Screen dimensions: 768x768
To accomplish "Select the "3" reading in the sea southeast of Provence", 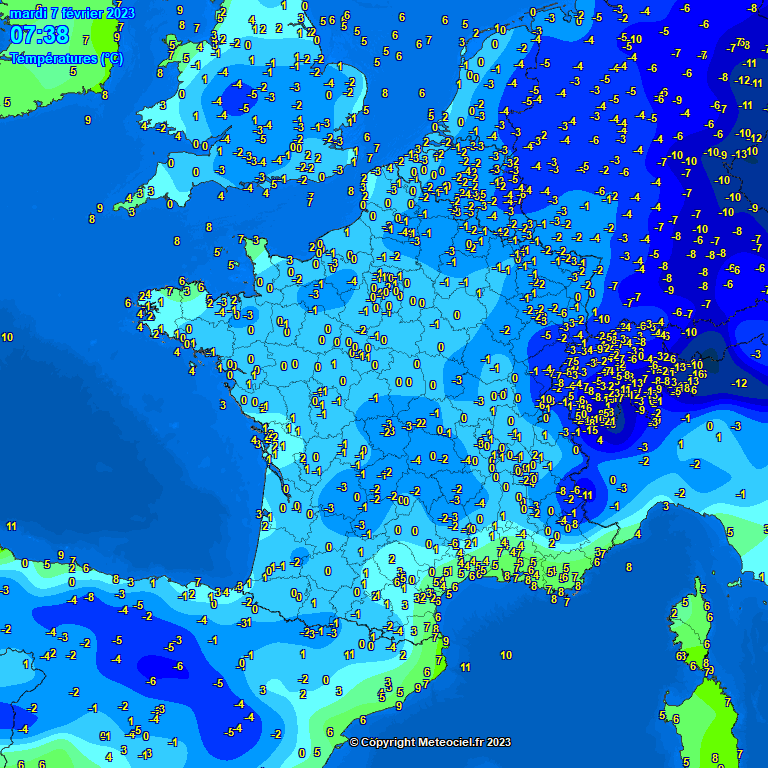I will pyautogui.click(x=665, y=507).
